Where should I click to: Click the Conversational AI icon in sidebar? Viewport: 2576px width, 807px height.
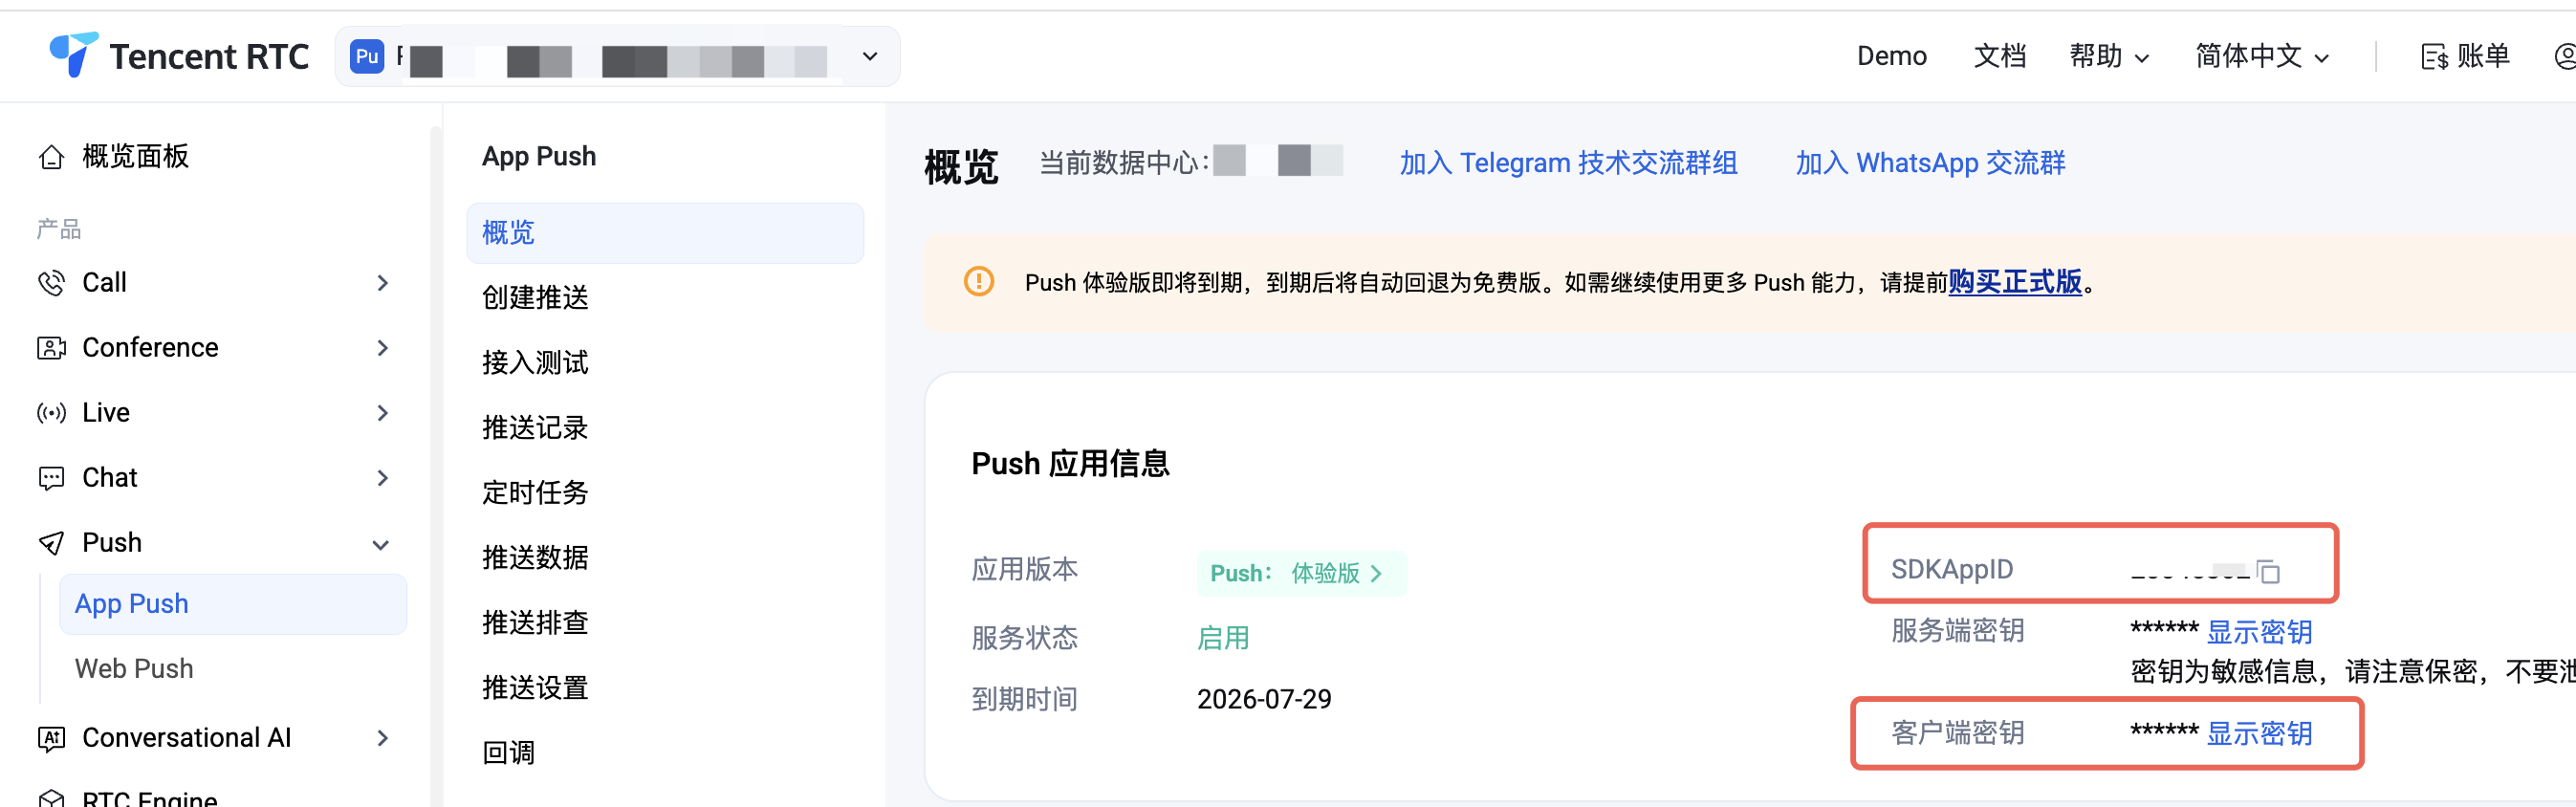pos(51,738)
